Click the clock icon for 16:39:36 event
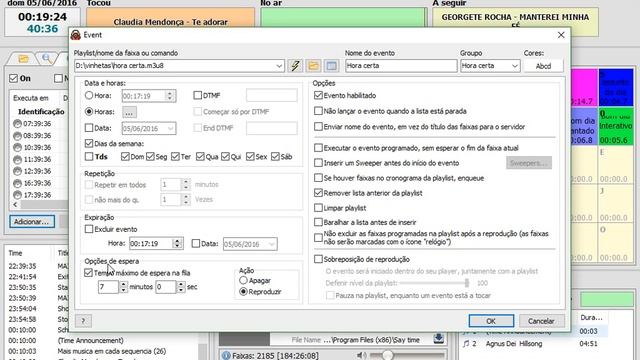The width and height of the screenshot is (640, 360). click(x=17, y=183)
